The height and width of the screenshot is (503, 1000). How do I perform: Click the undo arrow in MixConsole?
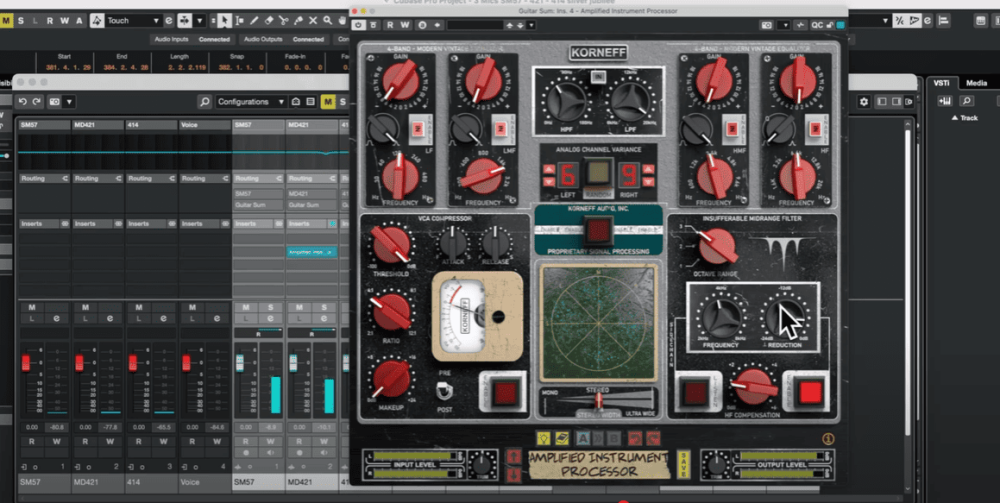click(23, 101)
